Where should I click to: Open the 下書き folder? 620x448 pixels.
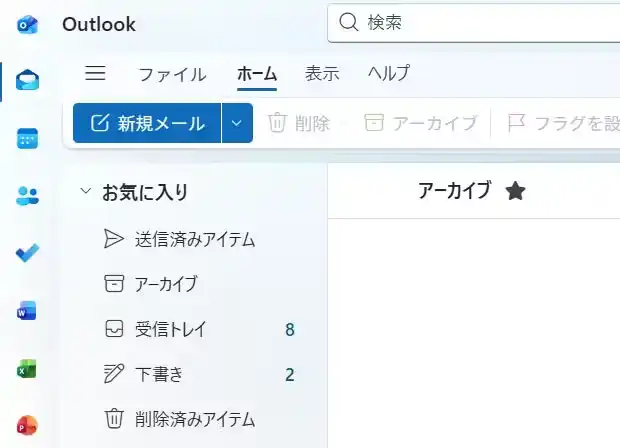158,374
